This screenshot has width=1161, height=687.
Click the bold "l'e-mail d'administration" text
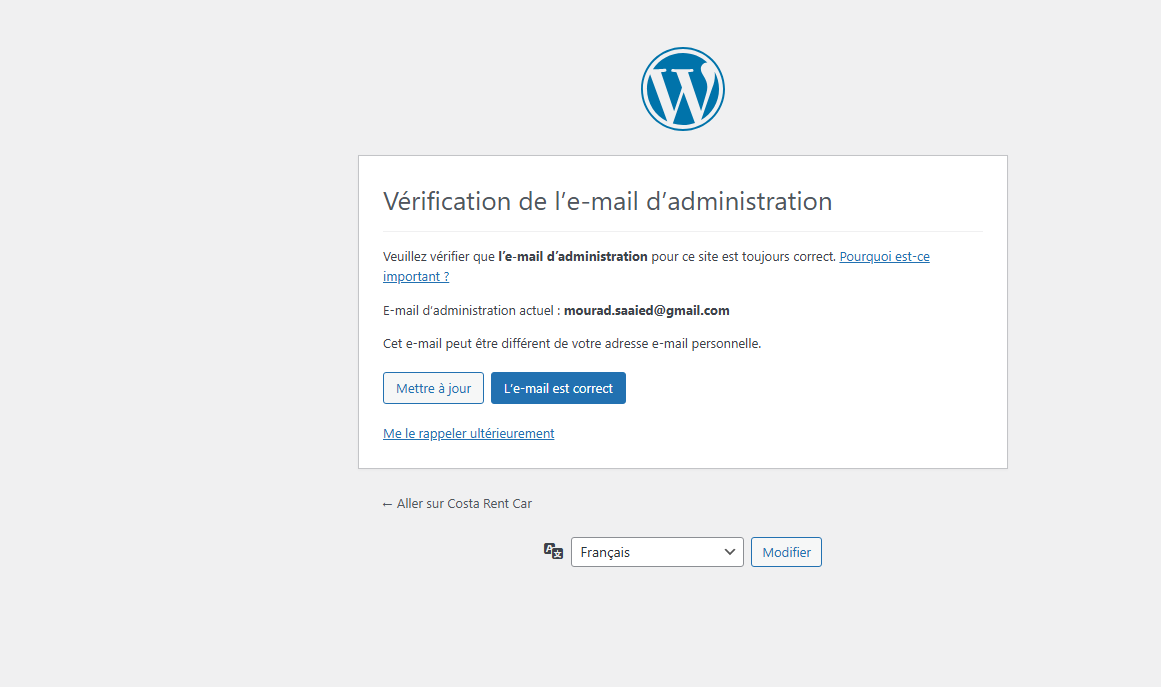[x=573, y=257]
